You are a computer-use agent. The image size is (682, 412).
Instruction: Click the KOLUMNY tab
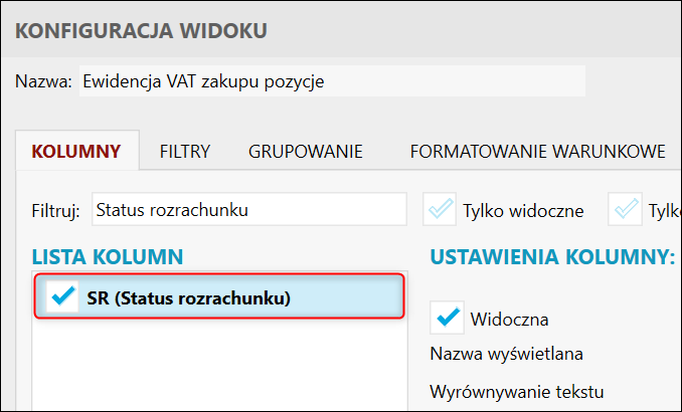pyautogui.click(x=77, y=152)
